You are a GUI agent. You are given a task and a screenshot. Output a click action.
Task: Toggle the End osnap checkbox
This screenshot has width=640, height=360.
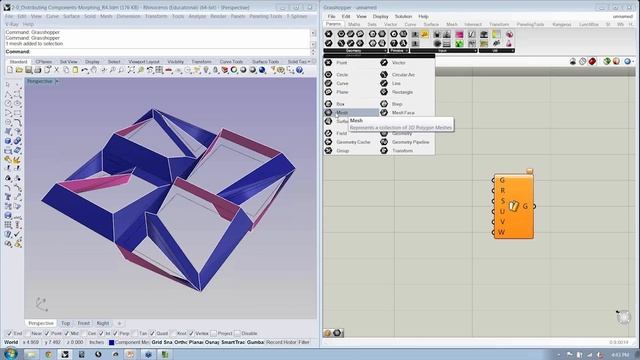pos(9,333)
